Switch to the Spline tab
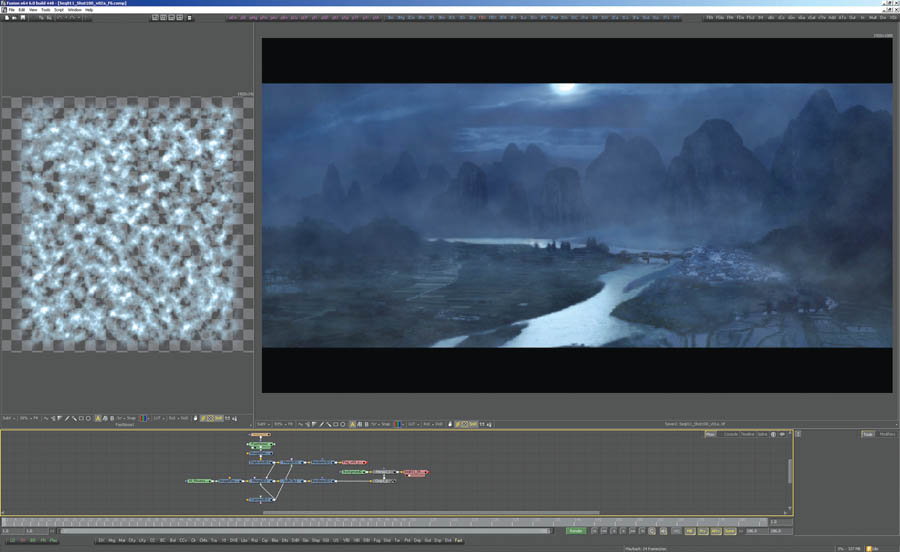Screen dimensions: 900x552 point(762,434)
